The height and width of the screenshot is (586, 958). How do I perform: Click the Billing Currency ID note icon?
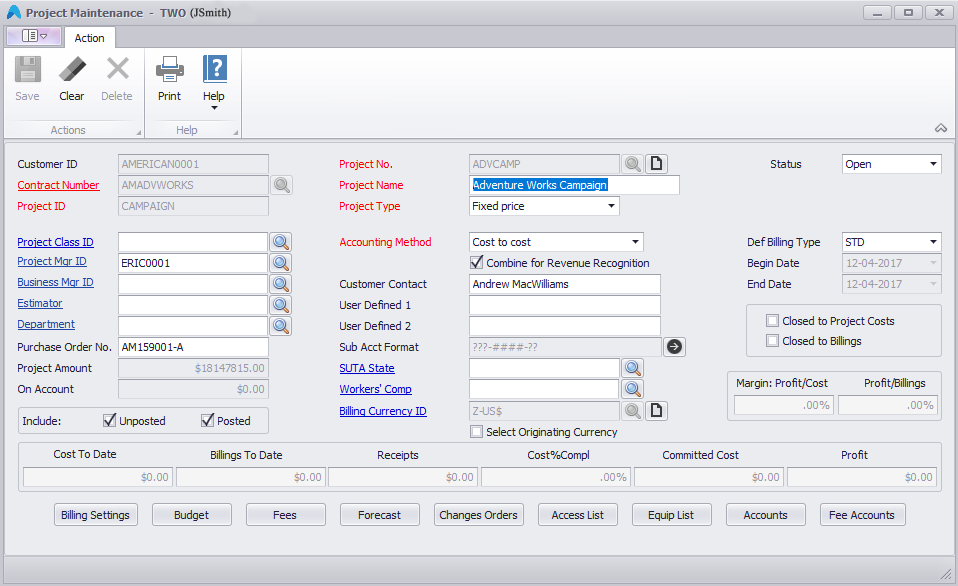point(656,411)
